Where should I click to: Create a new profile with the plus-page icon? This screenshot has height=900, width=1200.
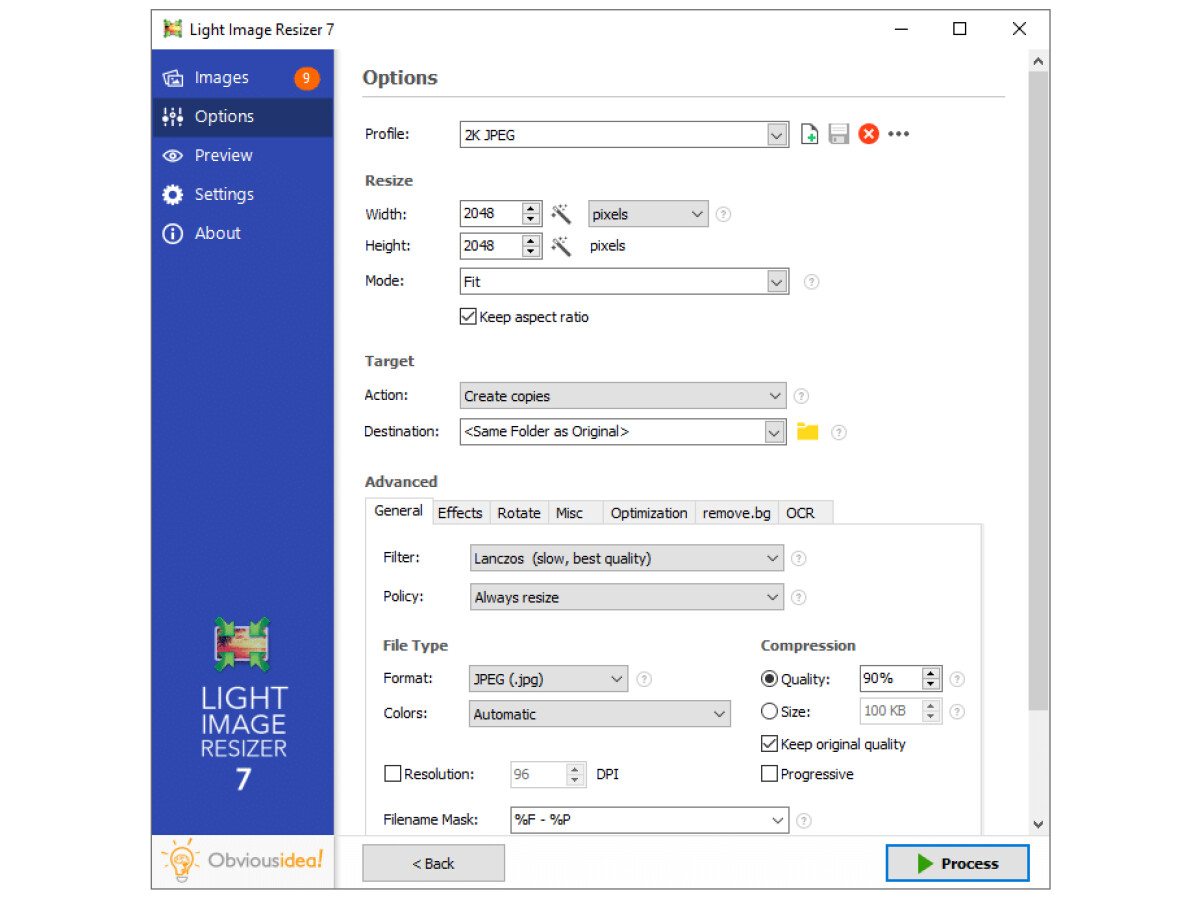810,134
